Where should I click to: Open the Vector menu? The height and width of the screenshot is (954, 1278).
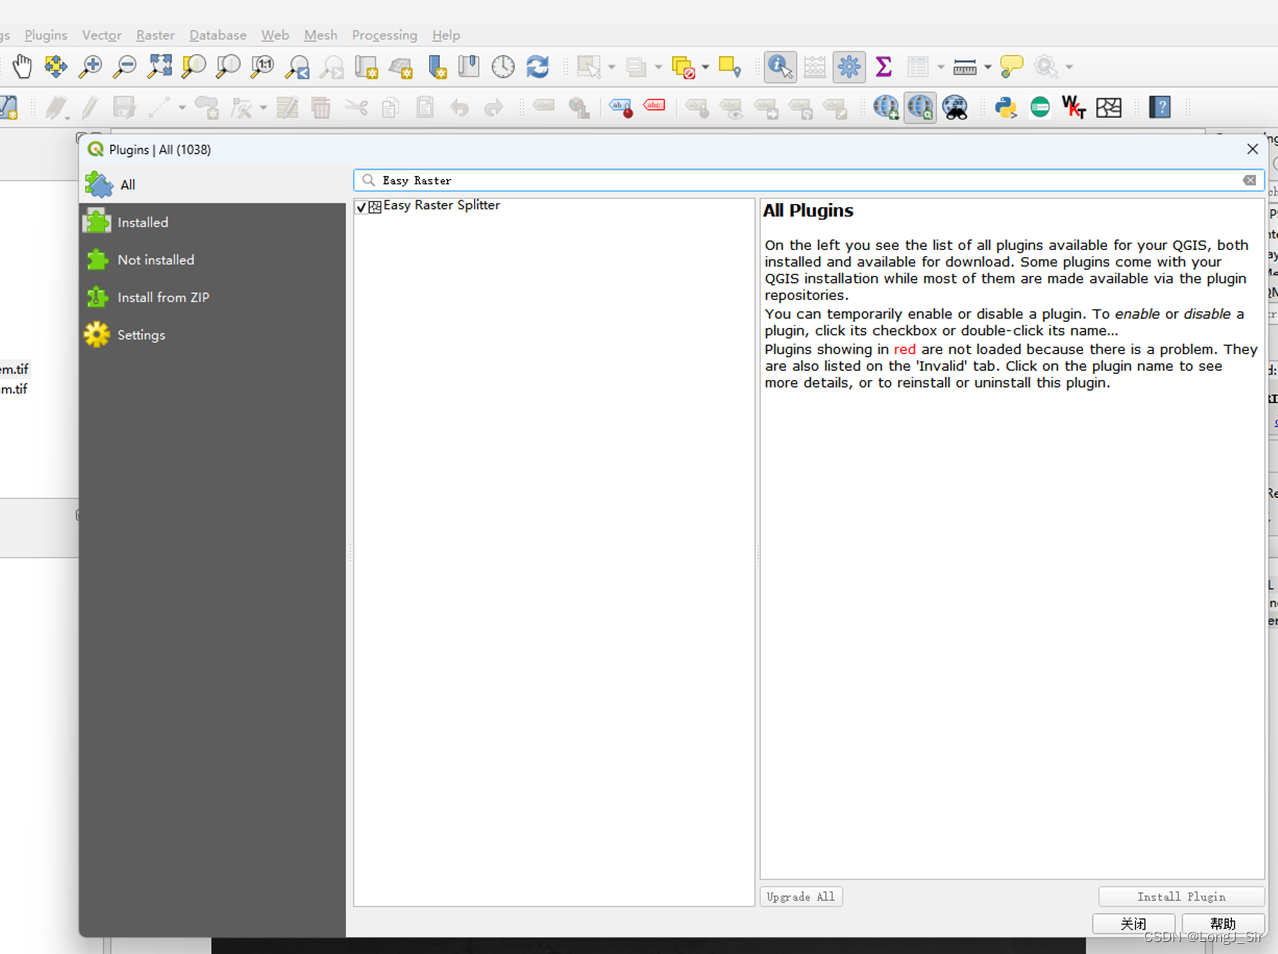click(x=101, y=35)
